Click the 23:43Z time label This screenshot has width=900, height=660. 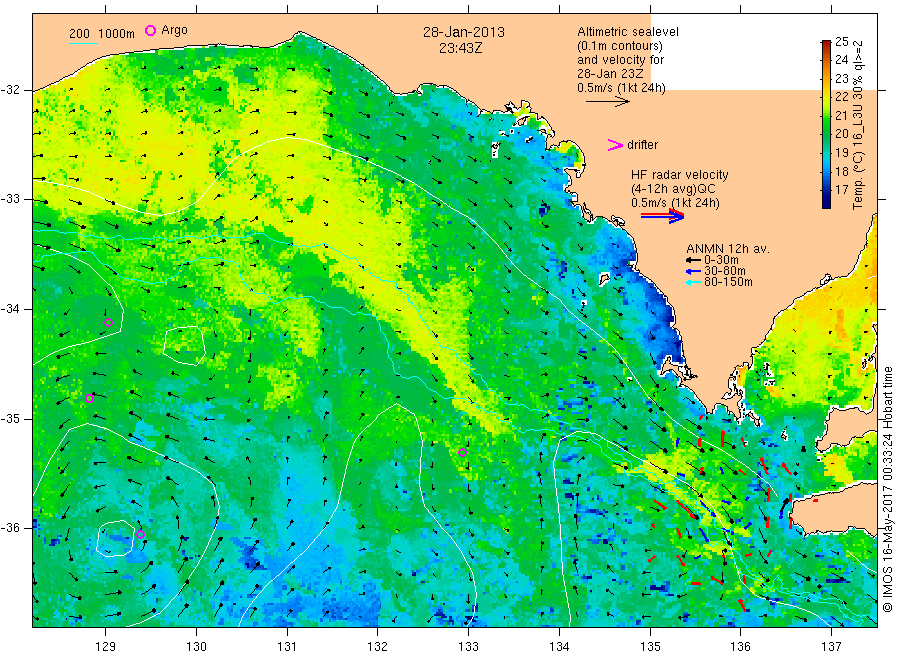point(460,48)
